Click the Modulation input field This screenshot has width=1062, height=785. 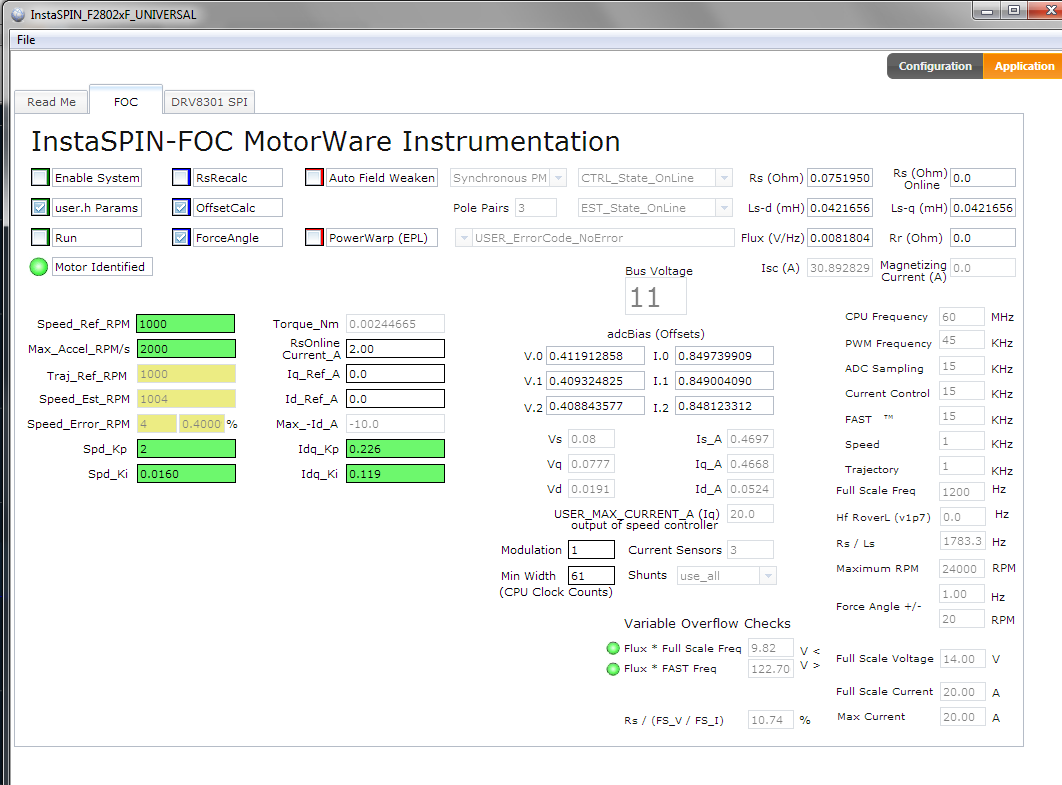tap(591, 550)
